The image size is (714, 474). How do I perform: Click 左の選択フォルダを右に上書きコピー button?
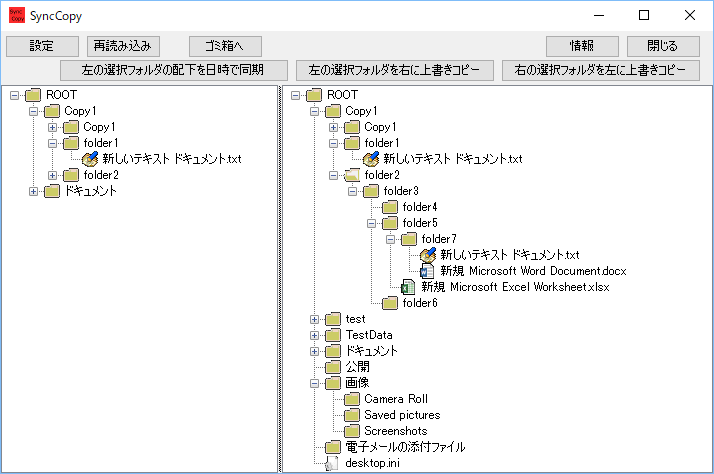(394, 70)
